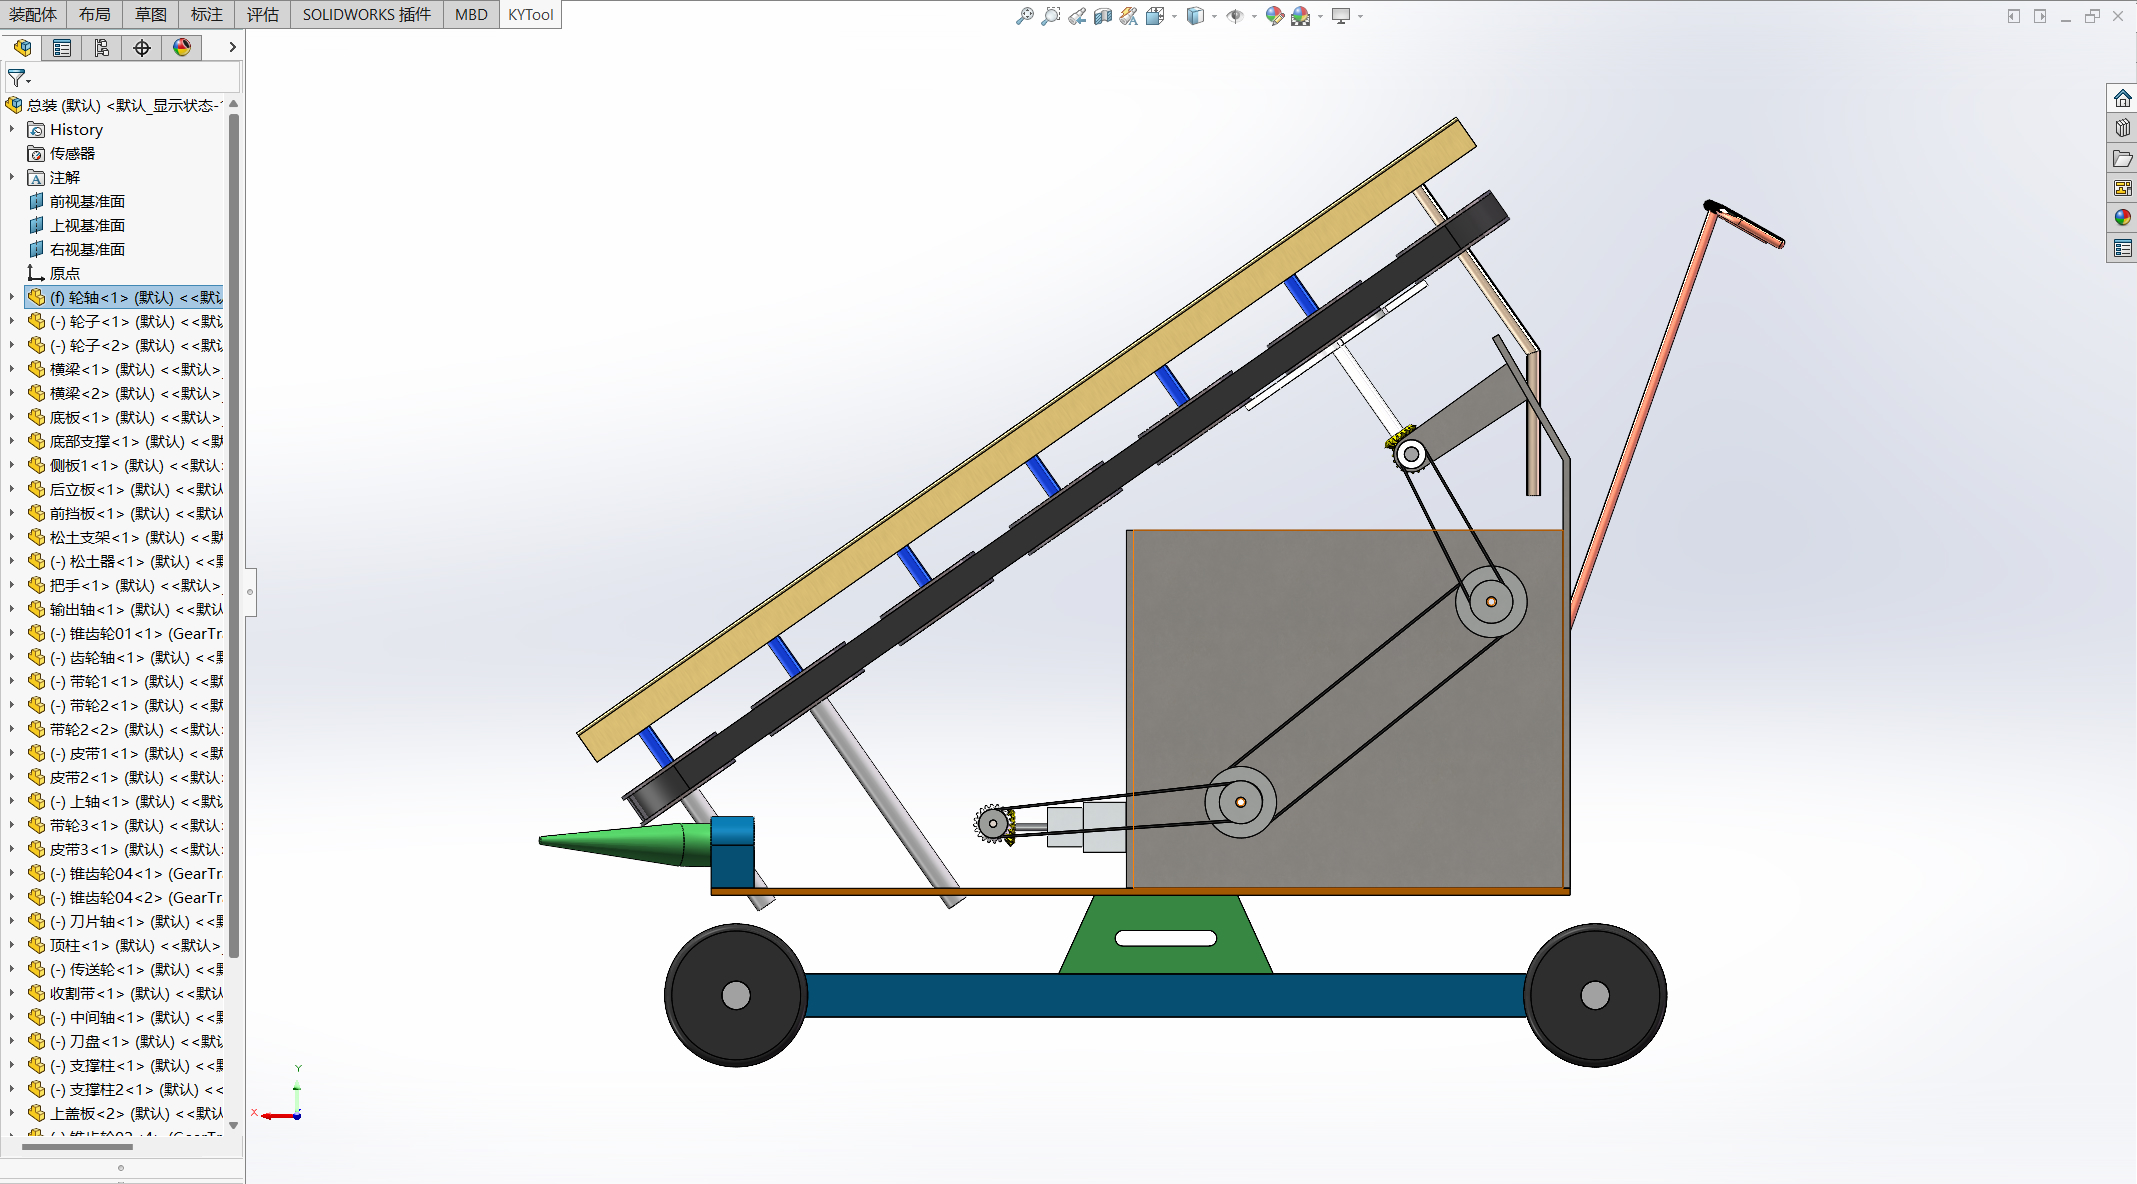Open the Design Library task pane icon

[2122, 128]
